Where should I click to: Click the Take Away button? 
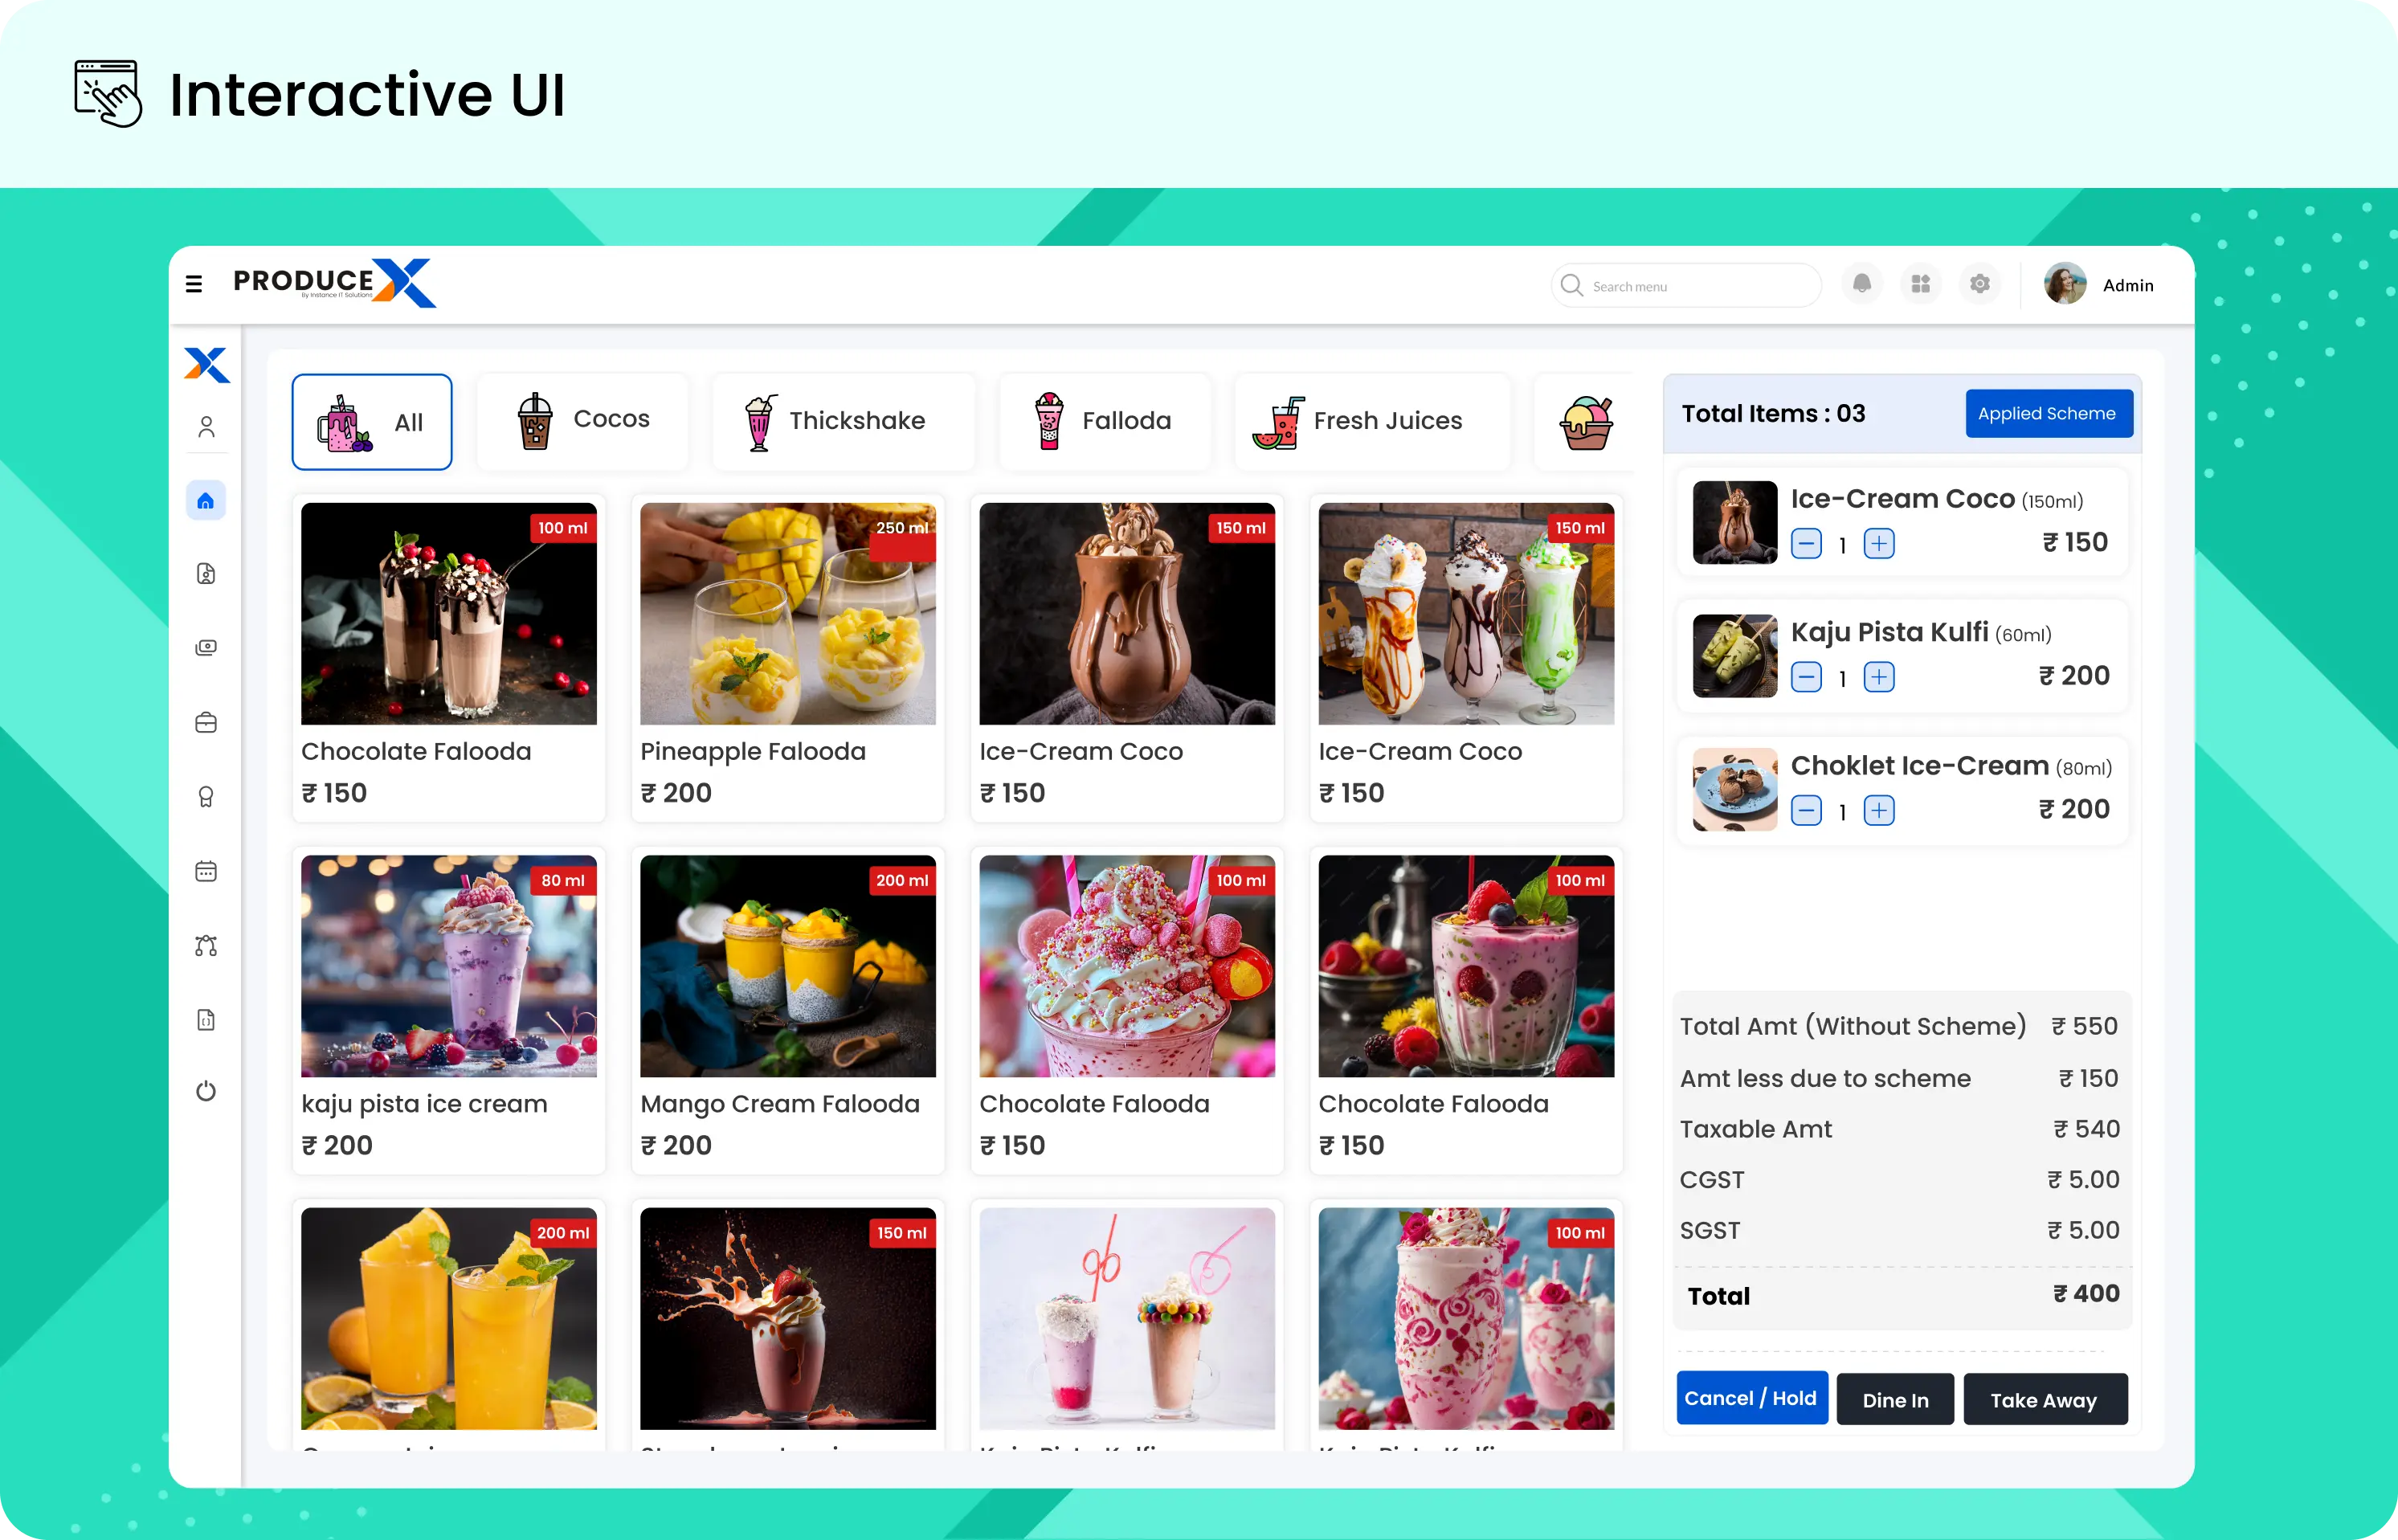(2045, 1400)
